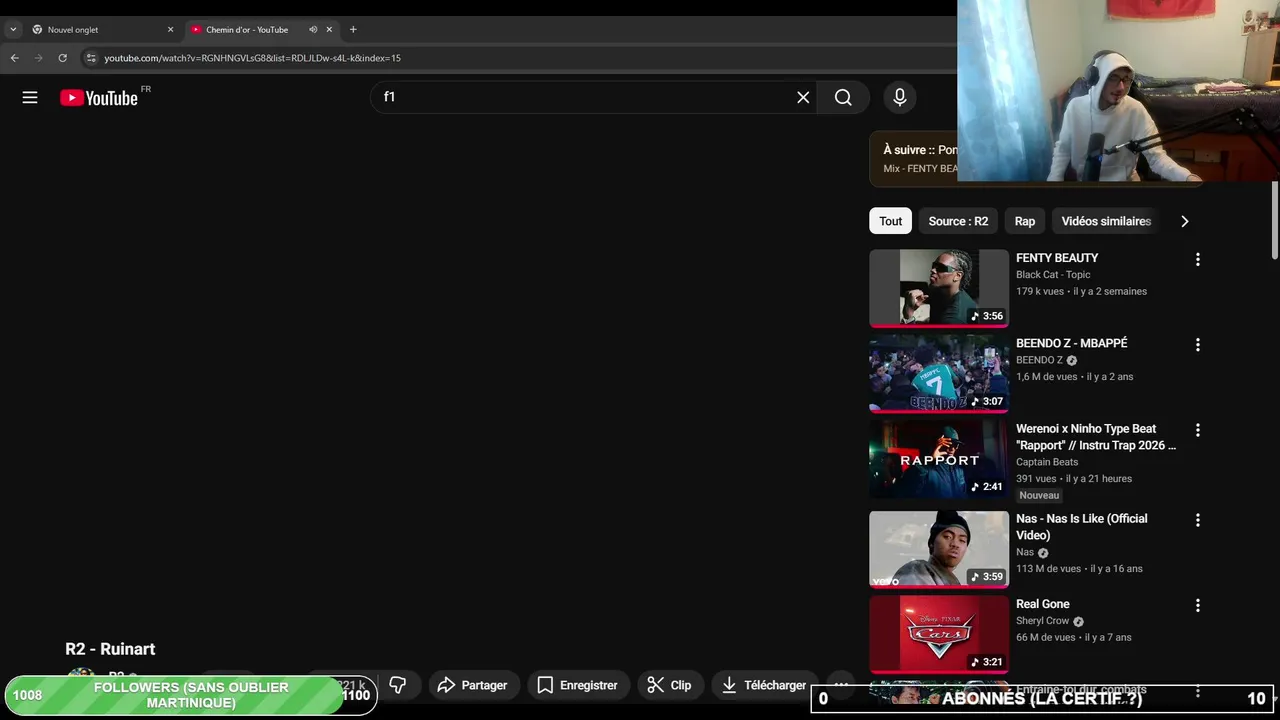Click the R2 - Ruinart video title
The width and height of the screenshot is (1280, 720).
coord(110,649)
